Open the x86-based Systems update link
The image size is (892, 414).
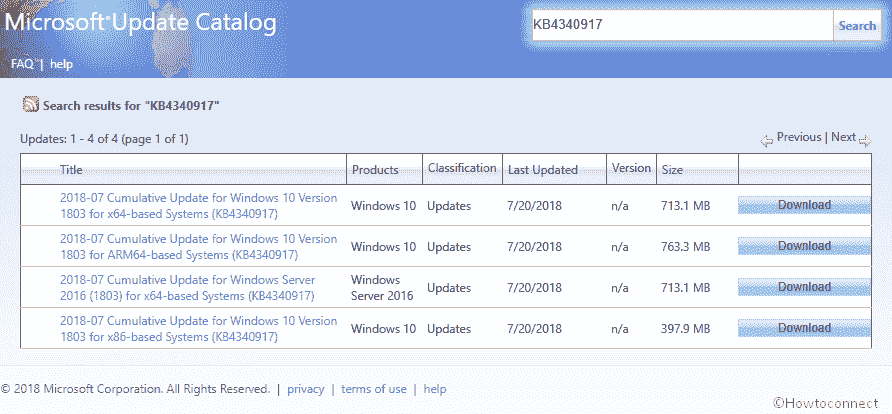(199, 329)
